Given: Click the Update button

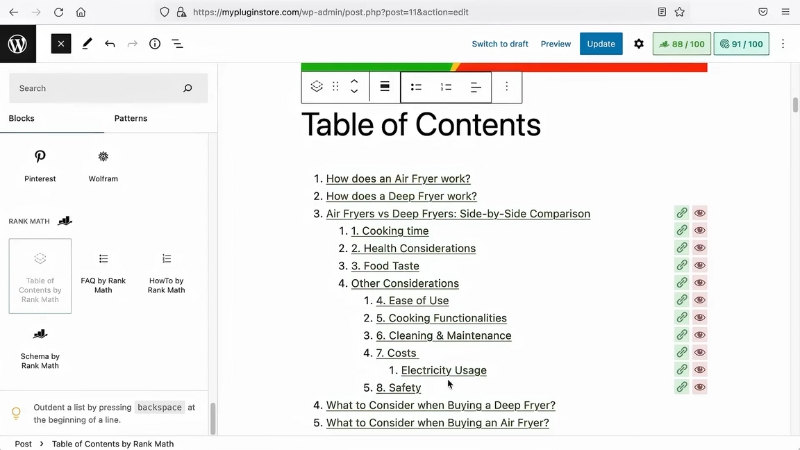Looking at the screenshot, I should point(601,44).
